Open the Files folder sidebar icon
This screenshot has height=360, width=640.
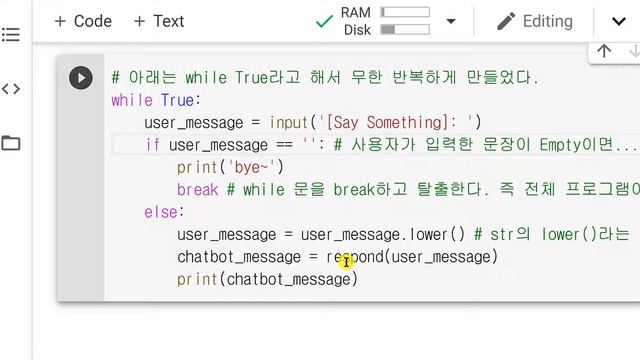(11, 143)
